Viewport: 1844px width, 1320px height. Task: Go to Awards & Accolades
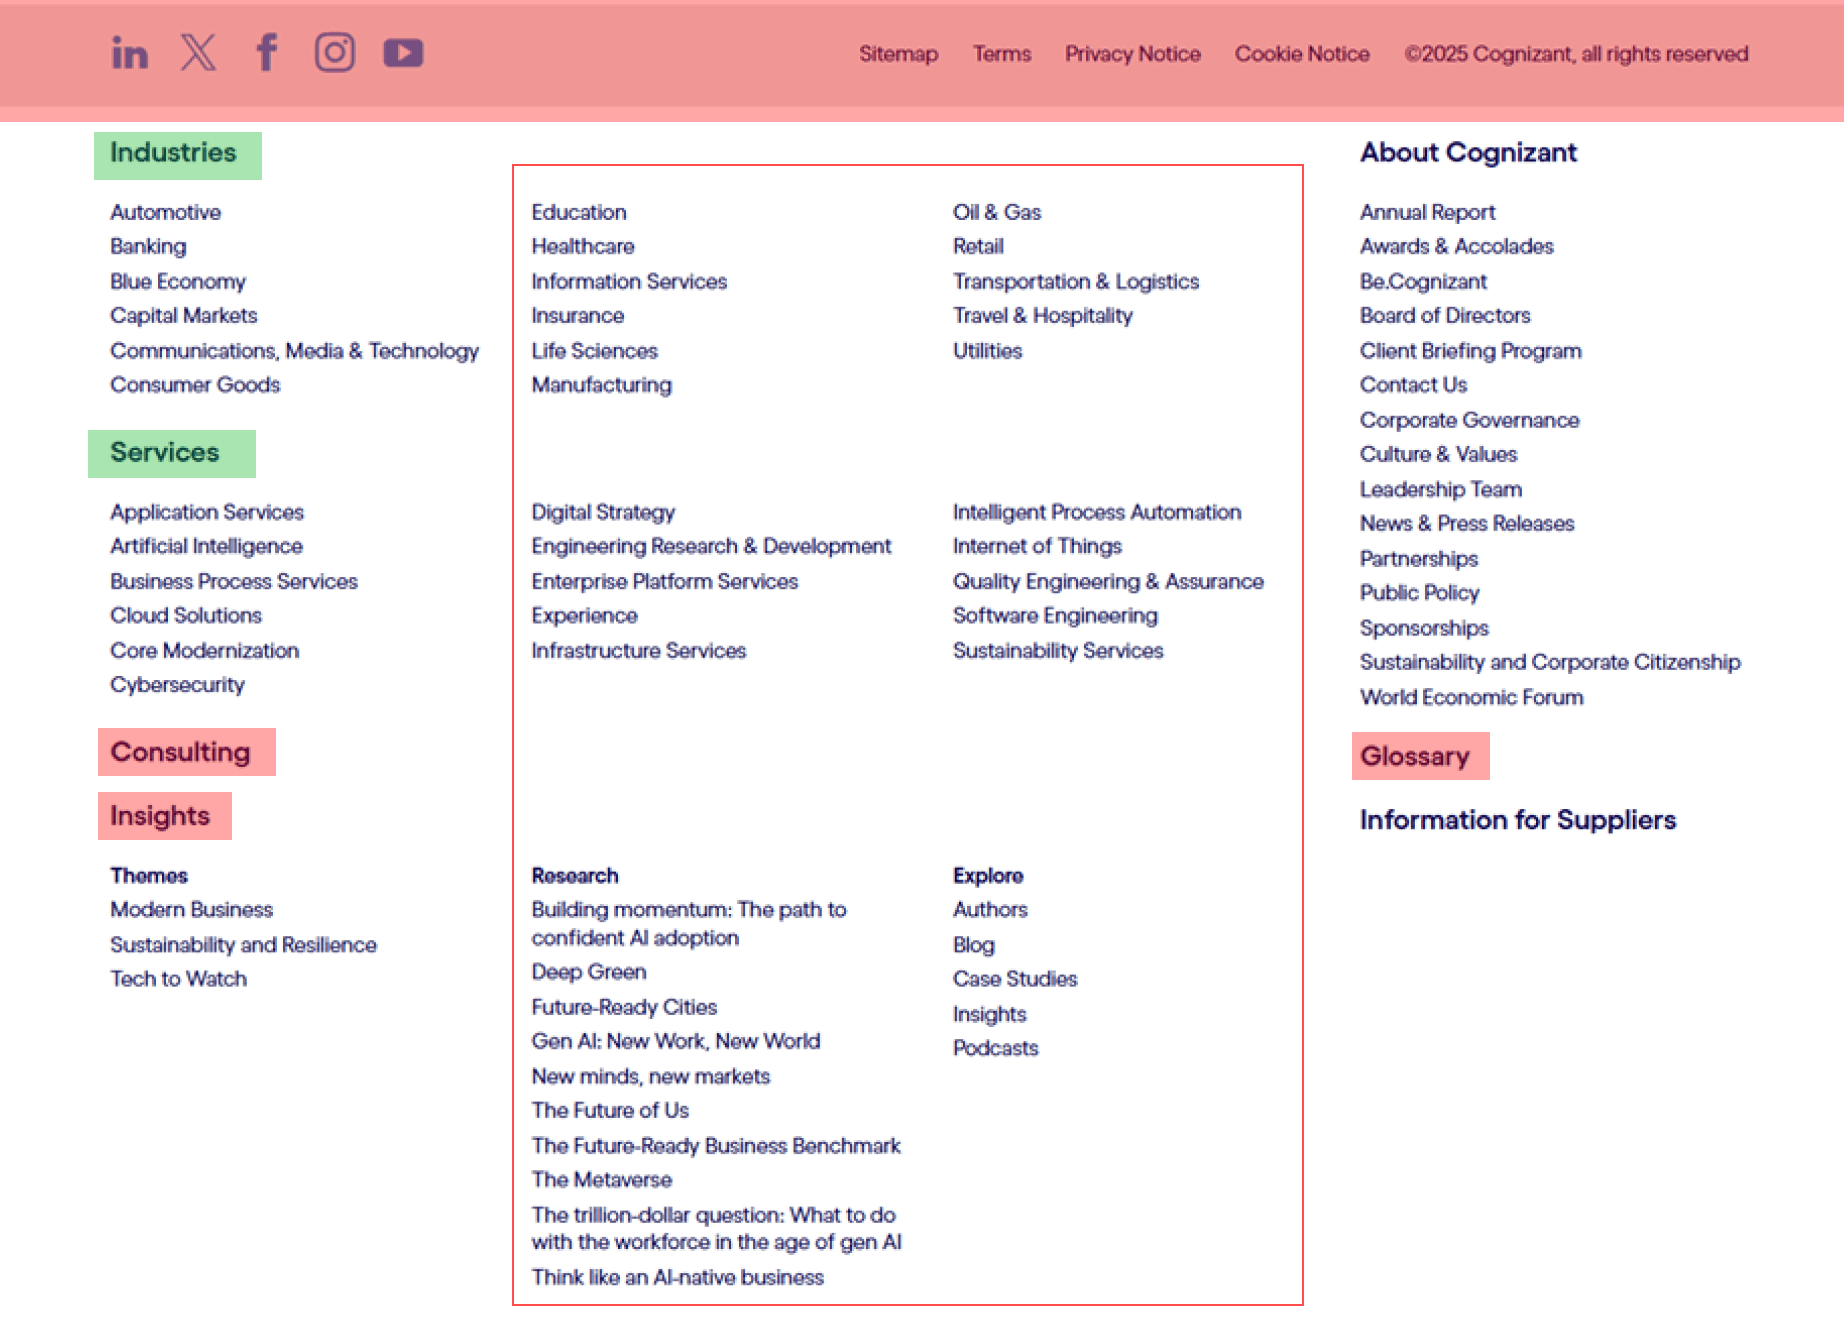click(x=1456, y=247)
